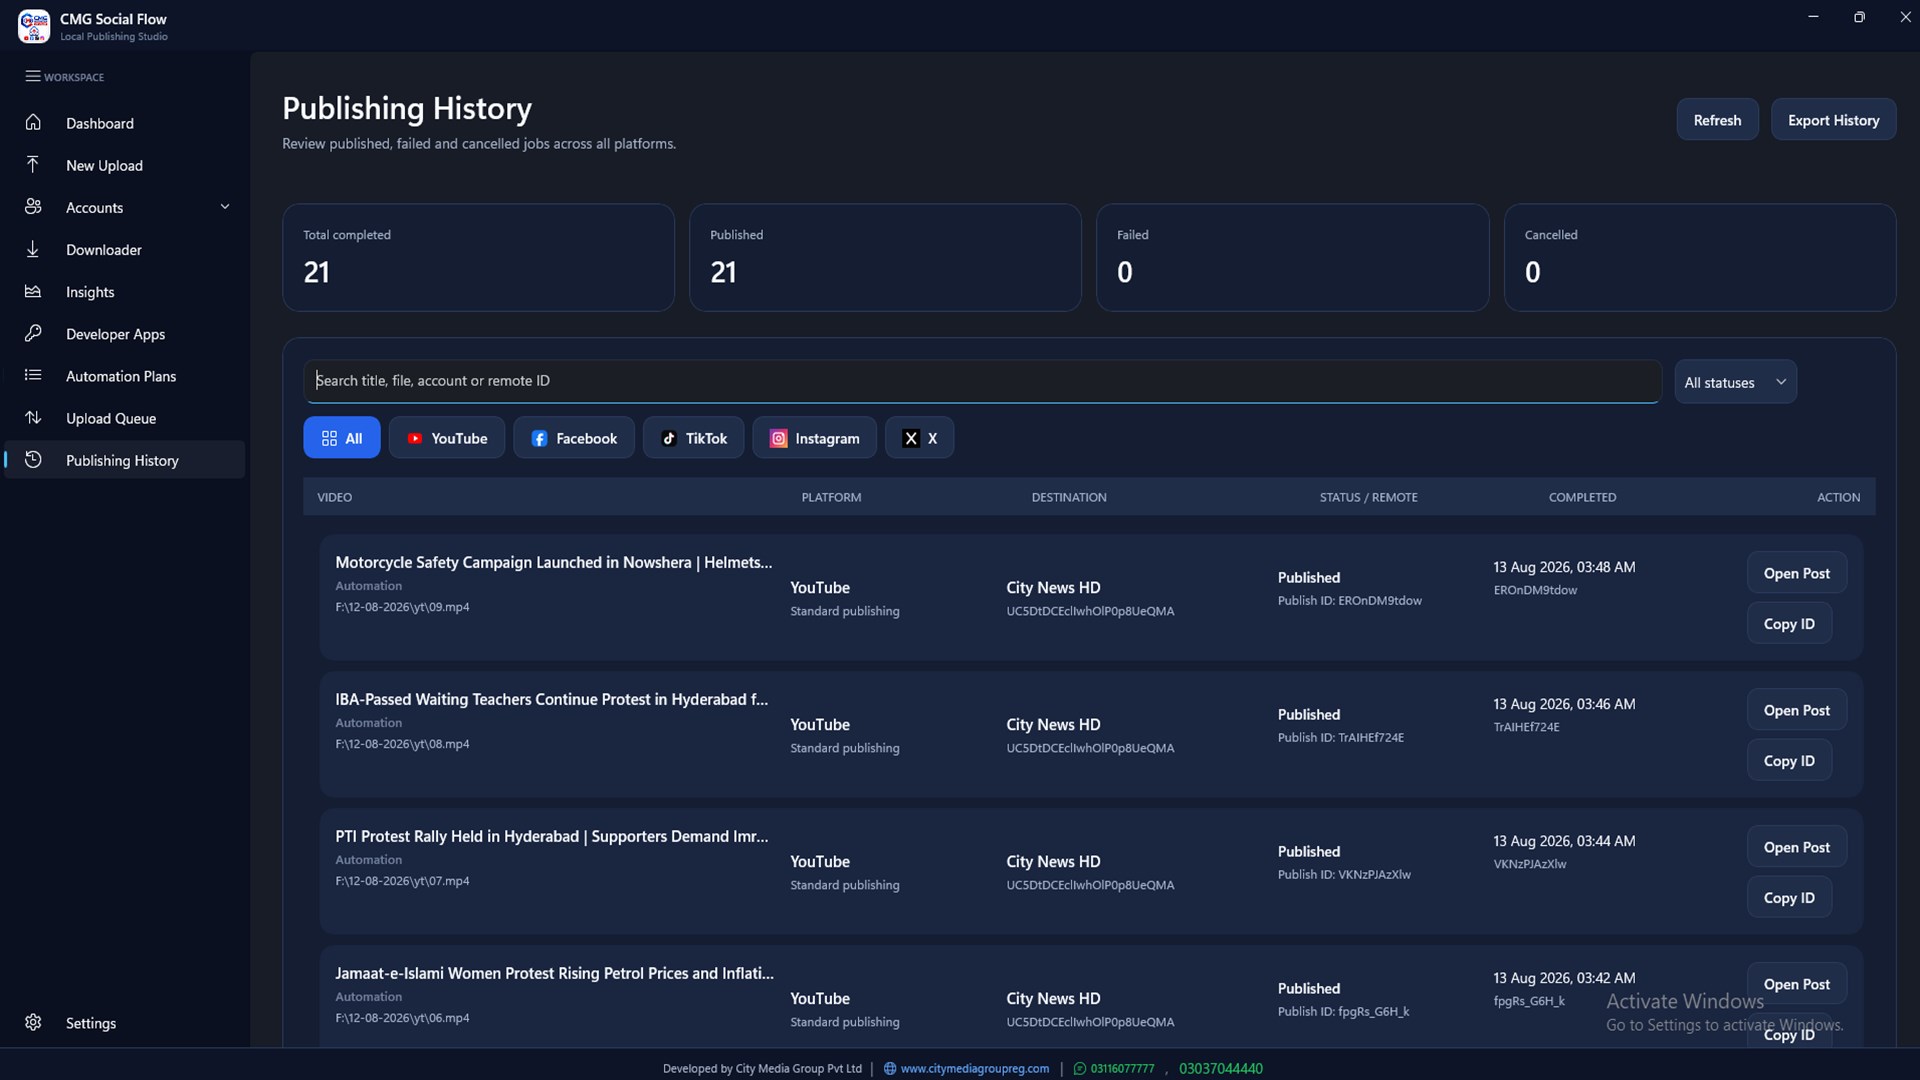Screen dimensions: 1920x1080
Task: Click the YouTube logo in filter bar
Action: [x=415, y=438]
